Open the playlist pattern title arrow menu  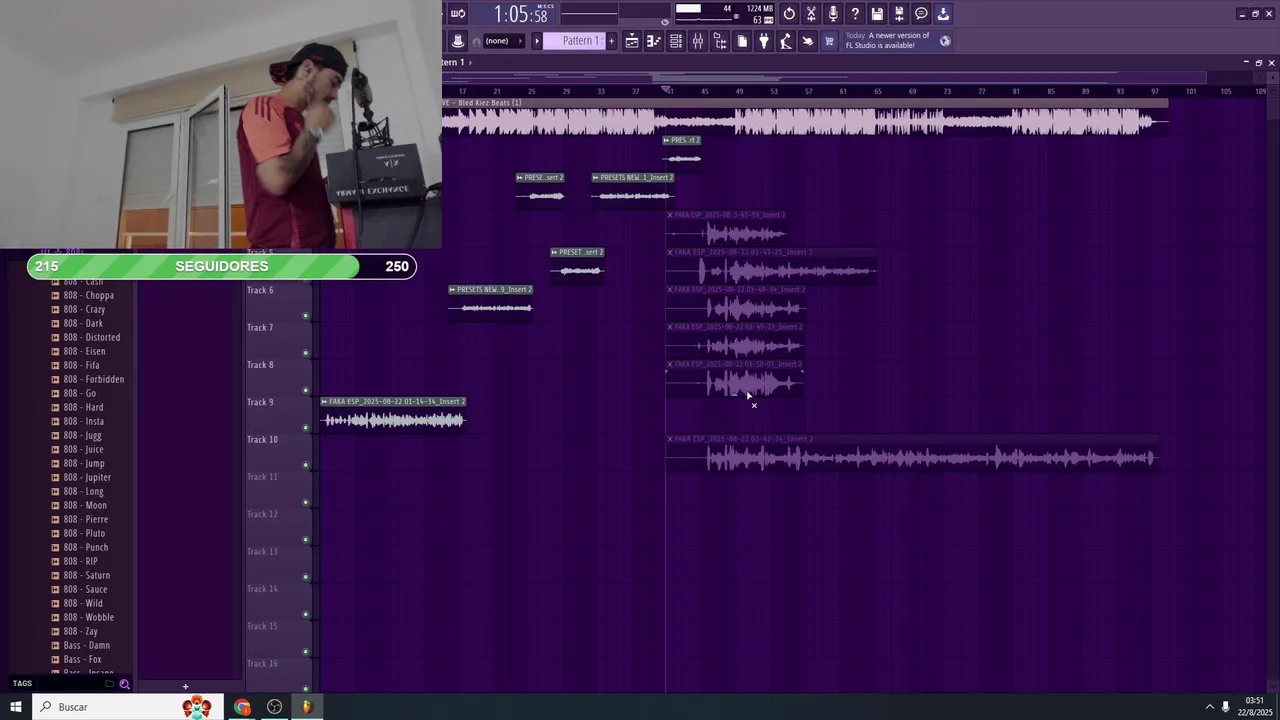[x=470, y=63]
